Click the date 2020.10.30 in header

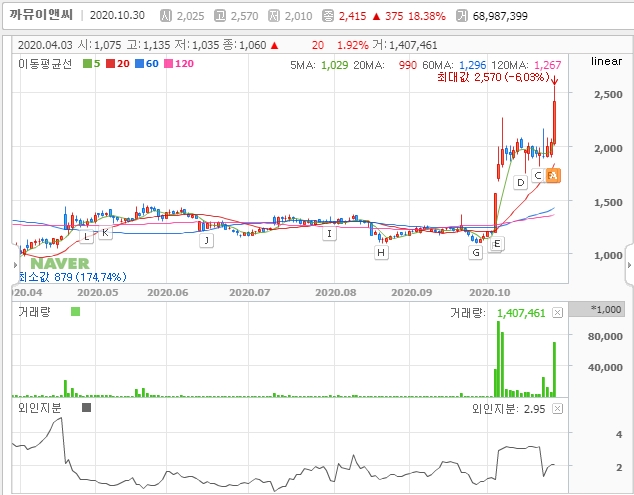pyautogui.click(x=117, y=15)
